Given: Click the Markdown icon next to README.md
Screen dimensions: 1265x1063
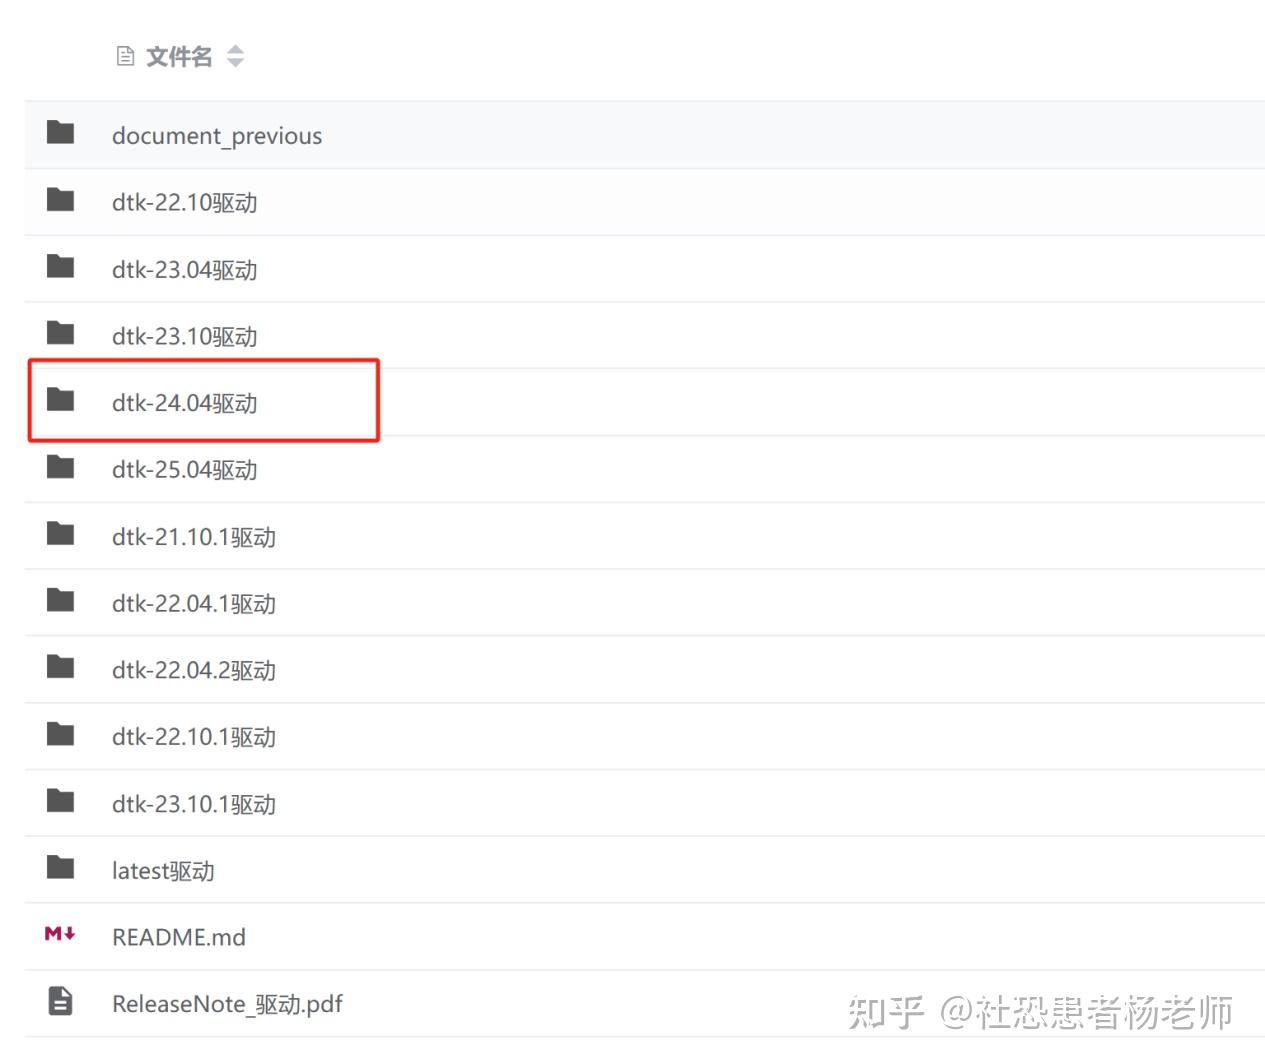Looking at the screenshot, I should coord(60,935).
